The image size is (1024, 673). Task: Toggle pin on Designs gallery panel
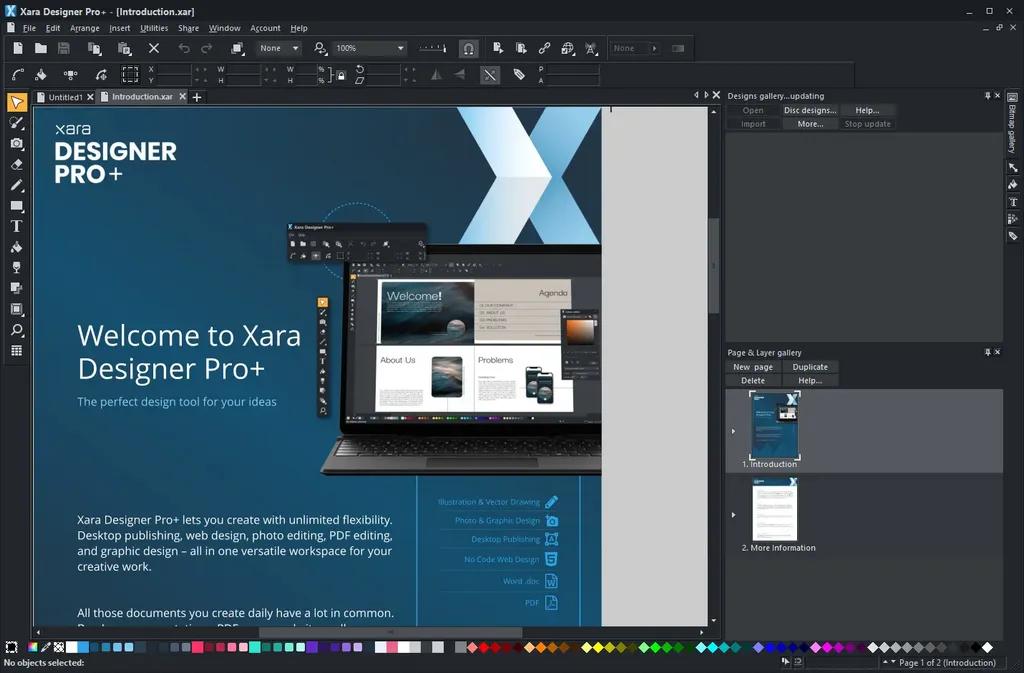coord(987,96)
